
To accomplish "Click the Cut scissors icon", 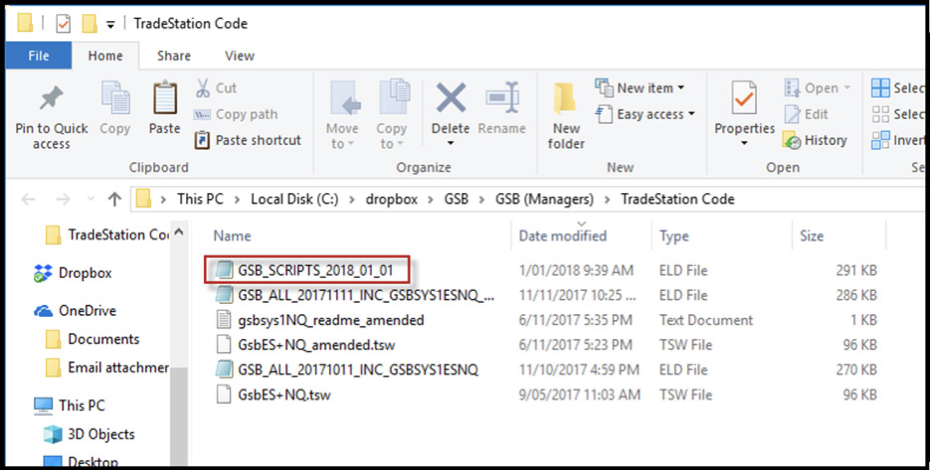I will 203,88.
